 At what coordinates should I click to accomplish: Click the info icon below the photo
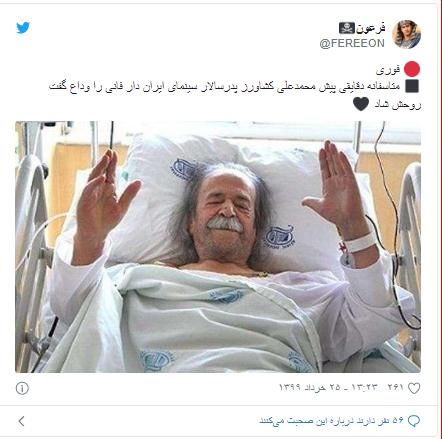coord(22,388)
